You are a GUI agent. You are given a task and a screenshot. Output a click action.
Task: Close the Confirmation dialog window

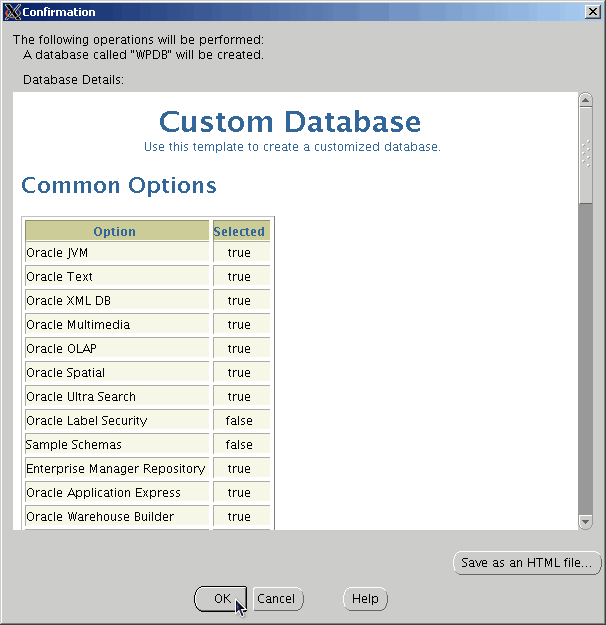coord(591,12)
